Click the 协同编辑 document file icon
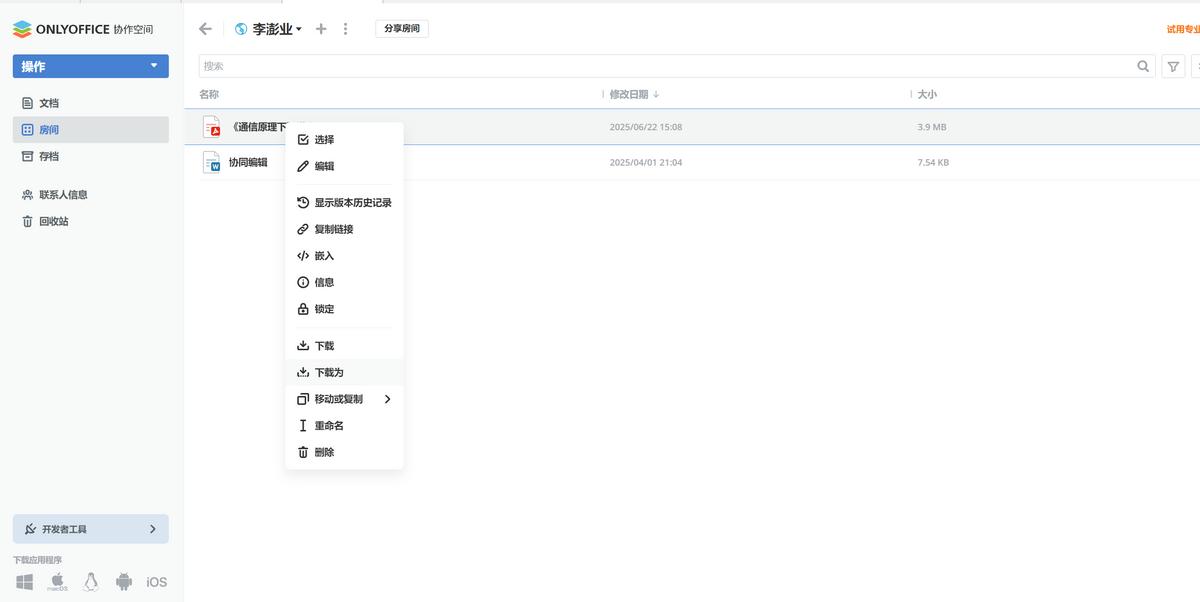The width and height of the screenshot is (1200, 602). coord(211,162)
